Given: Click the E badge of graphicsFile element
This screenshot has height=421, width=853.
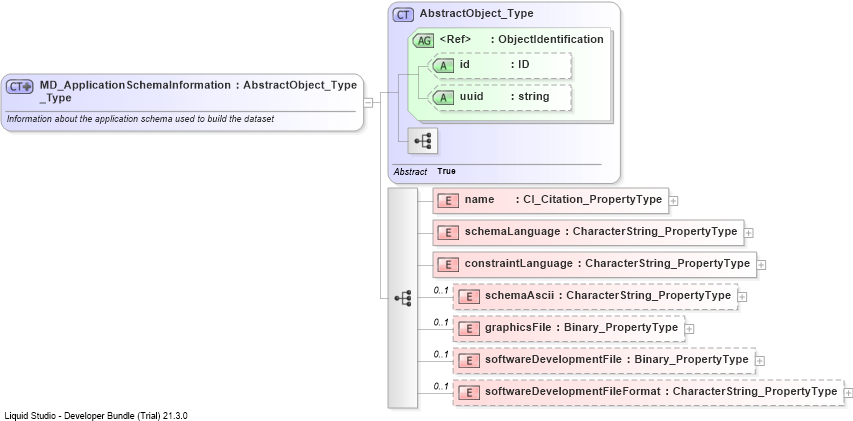Looking at the screenshot, I should tap(468, 329).
